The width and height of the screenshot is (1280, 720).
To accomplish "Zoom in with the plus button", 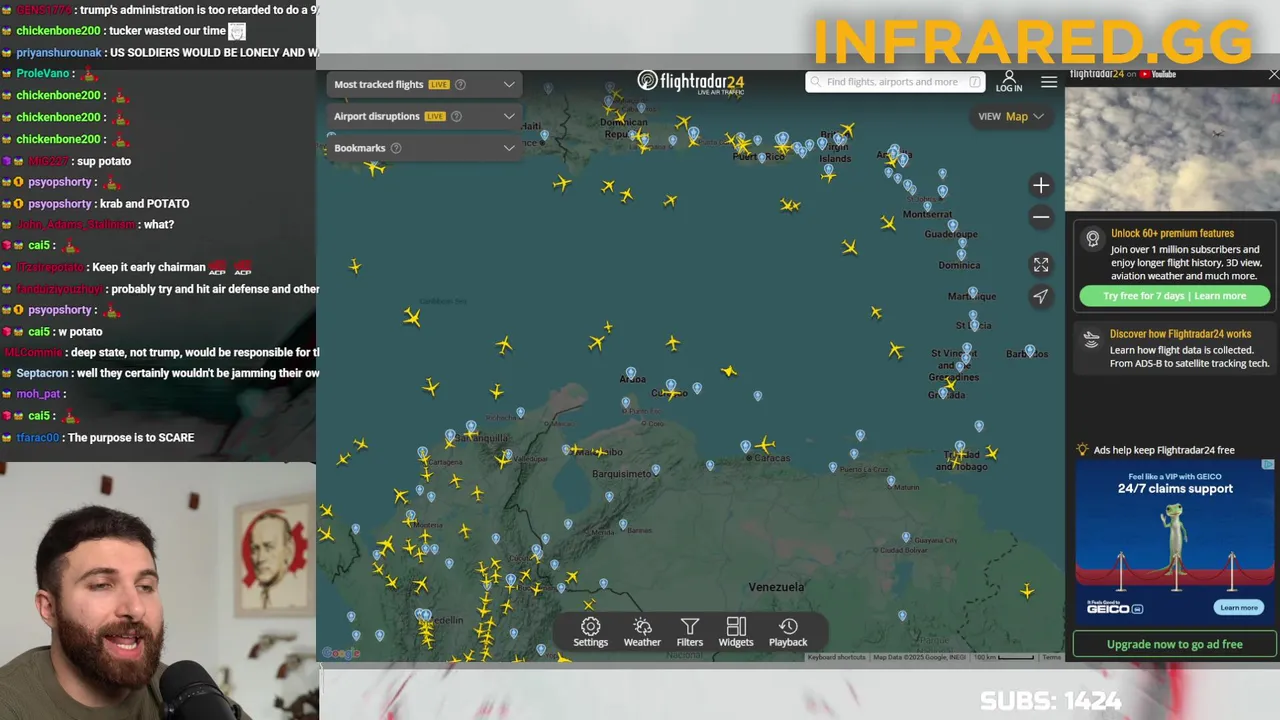I will (1041, 185).
